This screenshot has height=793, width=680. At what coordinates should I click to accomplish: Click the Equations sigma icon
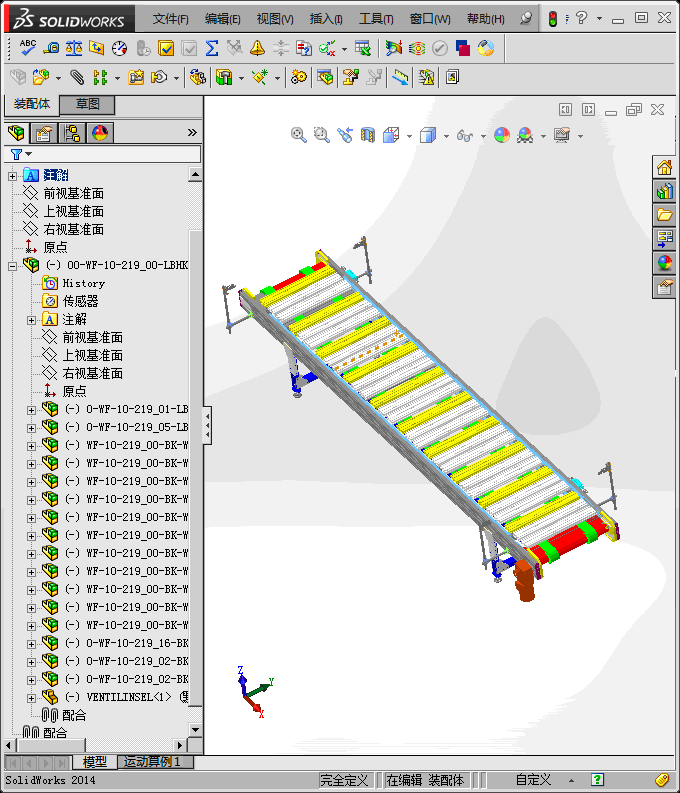tap(212, 48)
